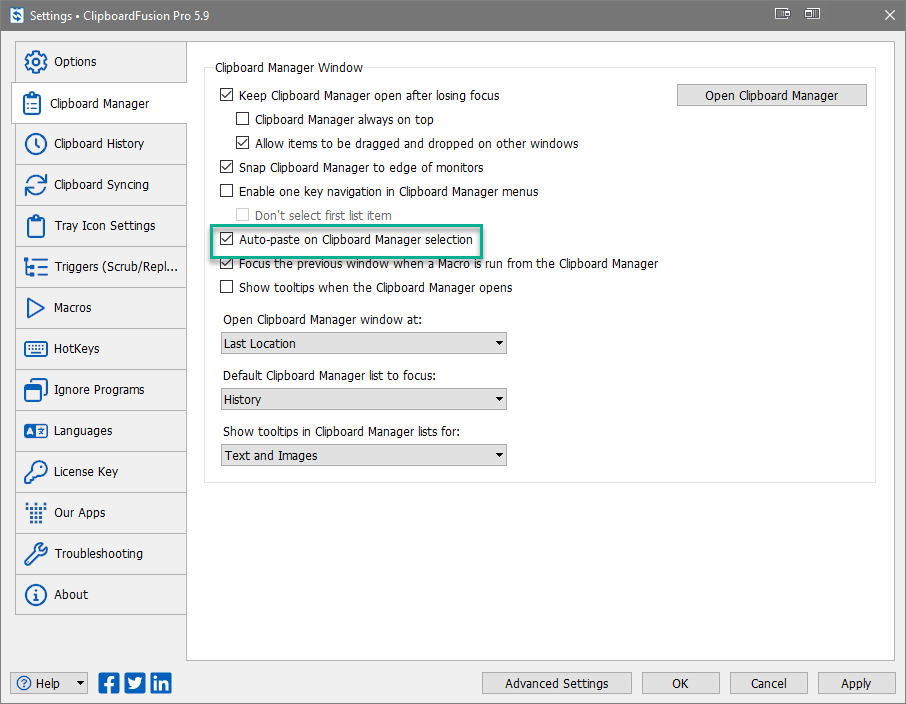
Task: Open the About page
Action: tap(97, 594)
